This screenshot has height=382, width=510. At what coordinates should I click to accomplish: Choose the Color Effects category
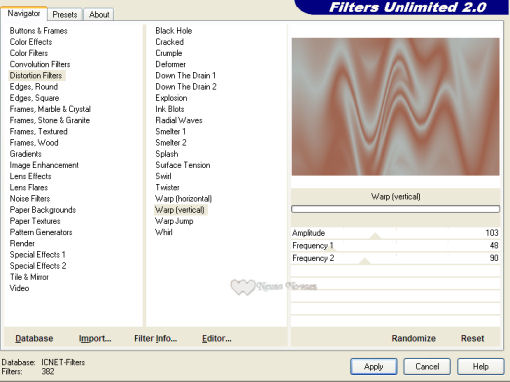(31, 42)
